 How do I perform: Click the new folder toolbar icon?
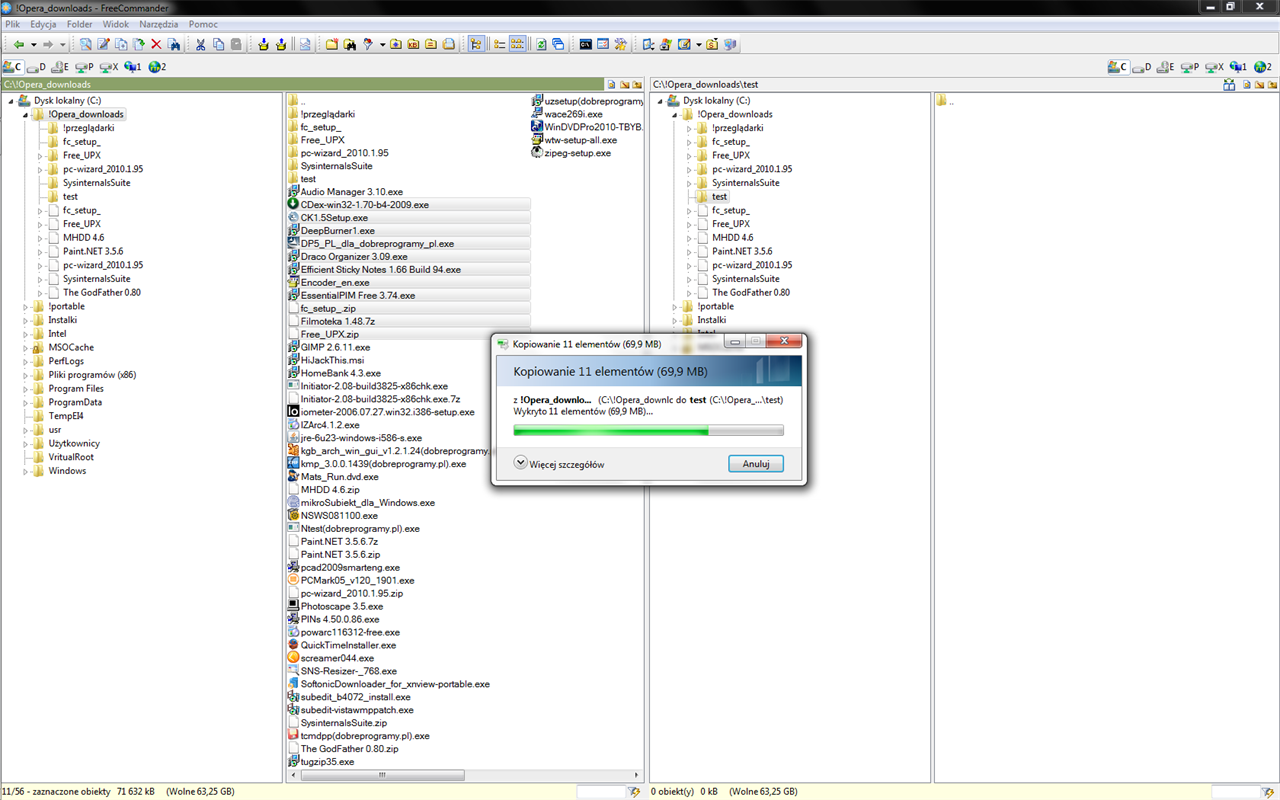pyautogui.click(x=331, y=44)
